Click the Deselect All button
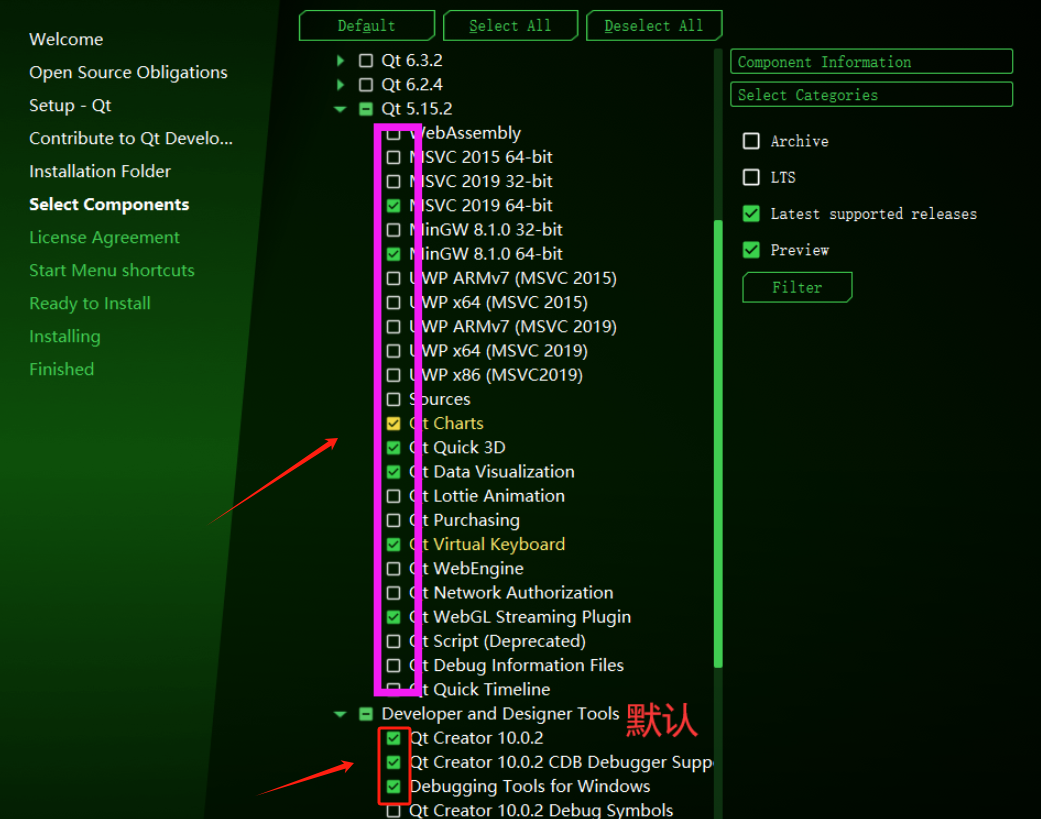Viewport: 1041px width, 819px height. pyautogui.click(x=654, y=25)
